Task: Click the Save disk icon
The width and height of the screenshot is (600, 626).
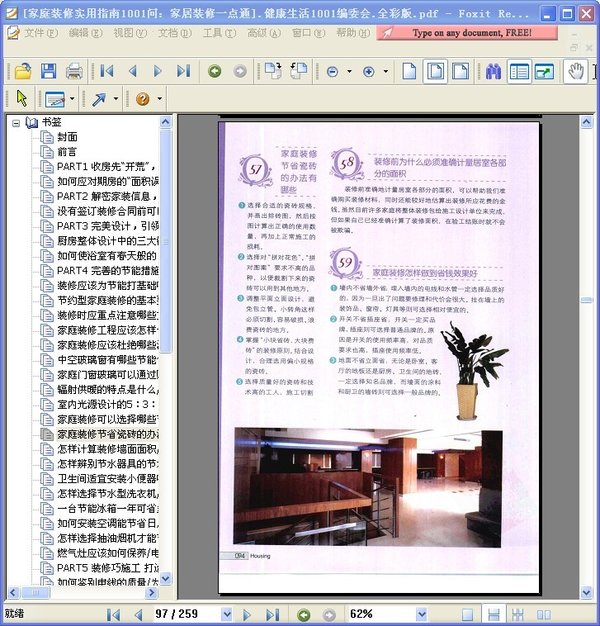Action: coord(48,71)
